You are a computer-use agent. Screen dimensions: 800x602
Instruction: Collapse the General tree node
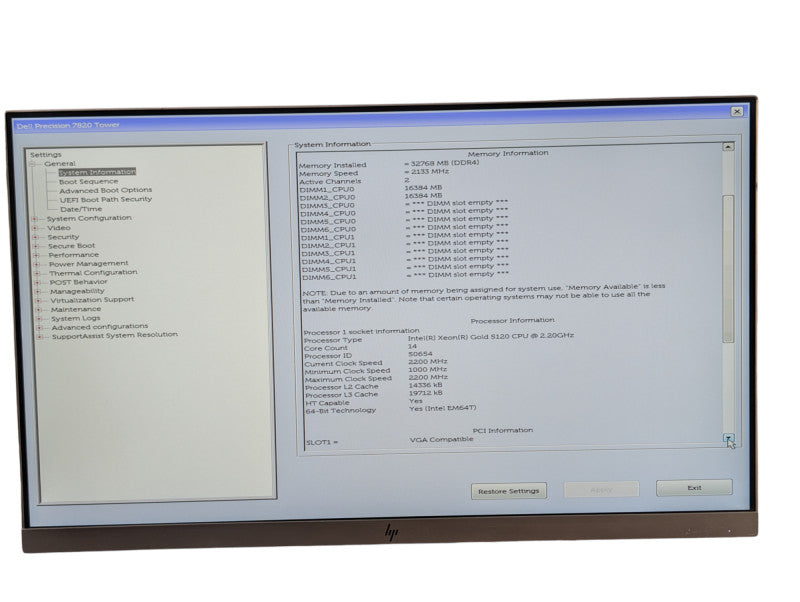(x=33, y=164)
